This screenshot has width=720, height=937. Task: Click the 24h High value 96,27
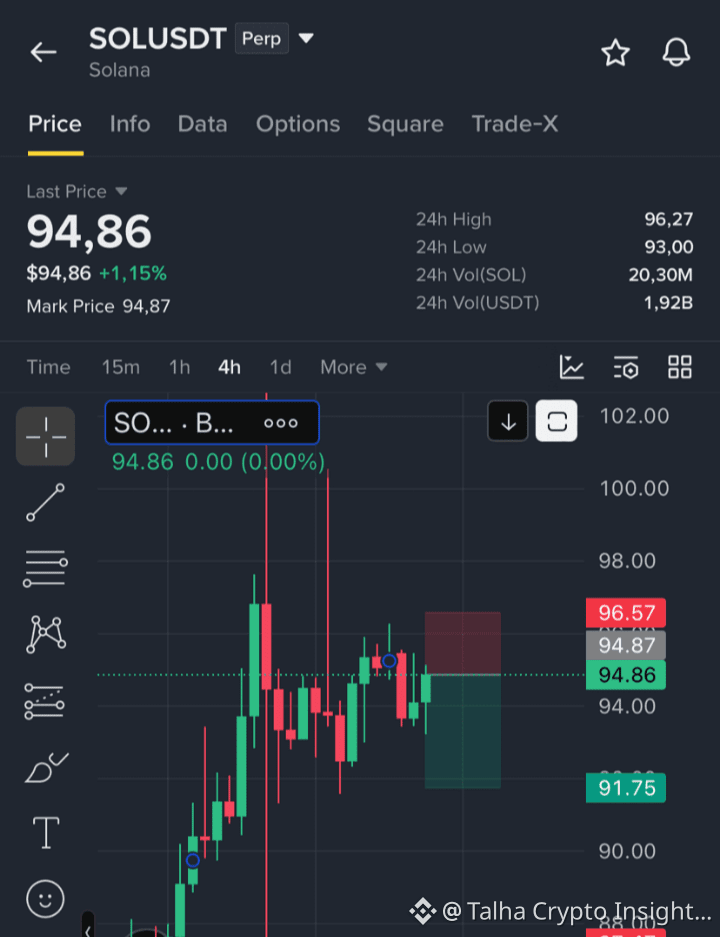(x=669, y=219)
